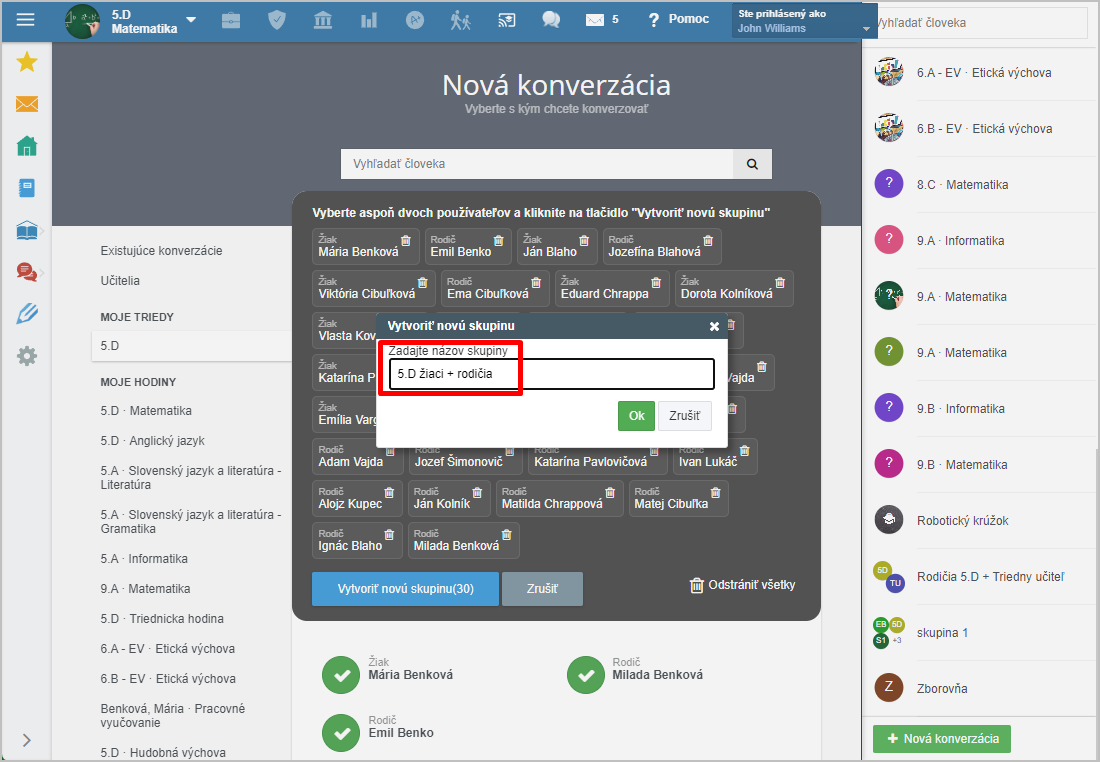The width and height of the screenshot is (1100, 762).
Task: Open the hamburger menu in top bar
Action: pos(25,20)
